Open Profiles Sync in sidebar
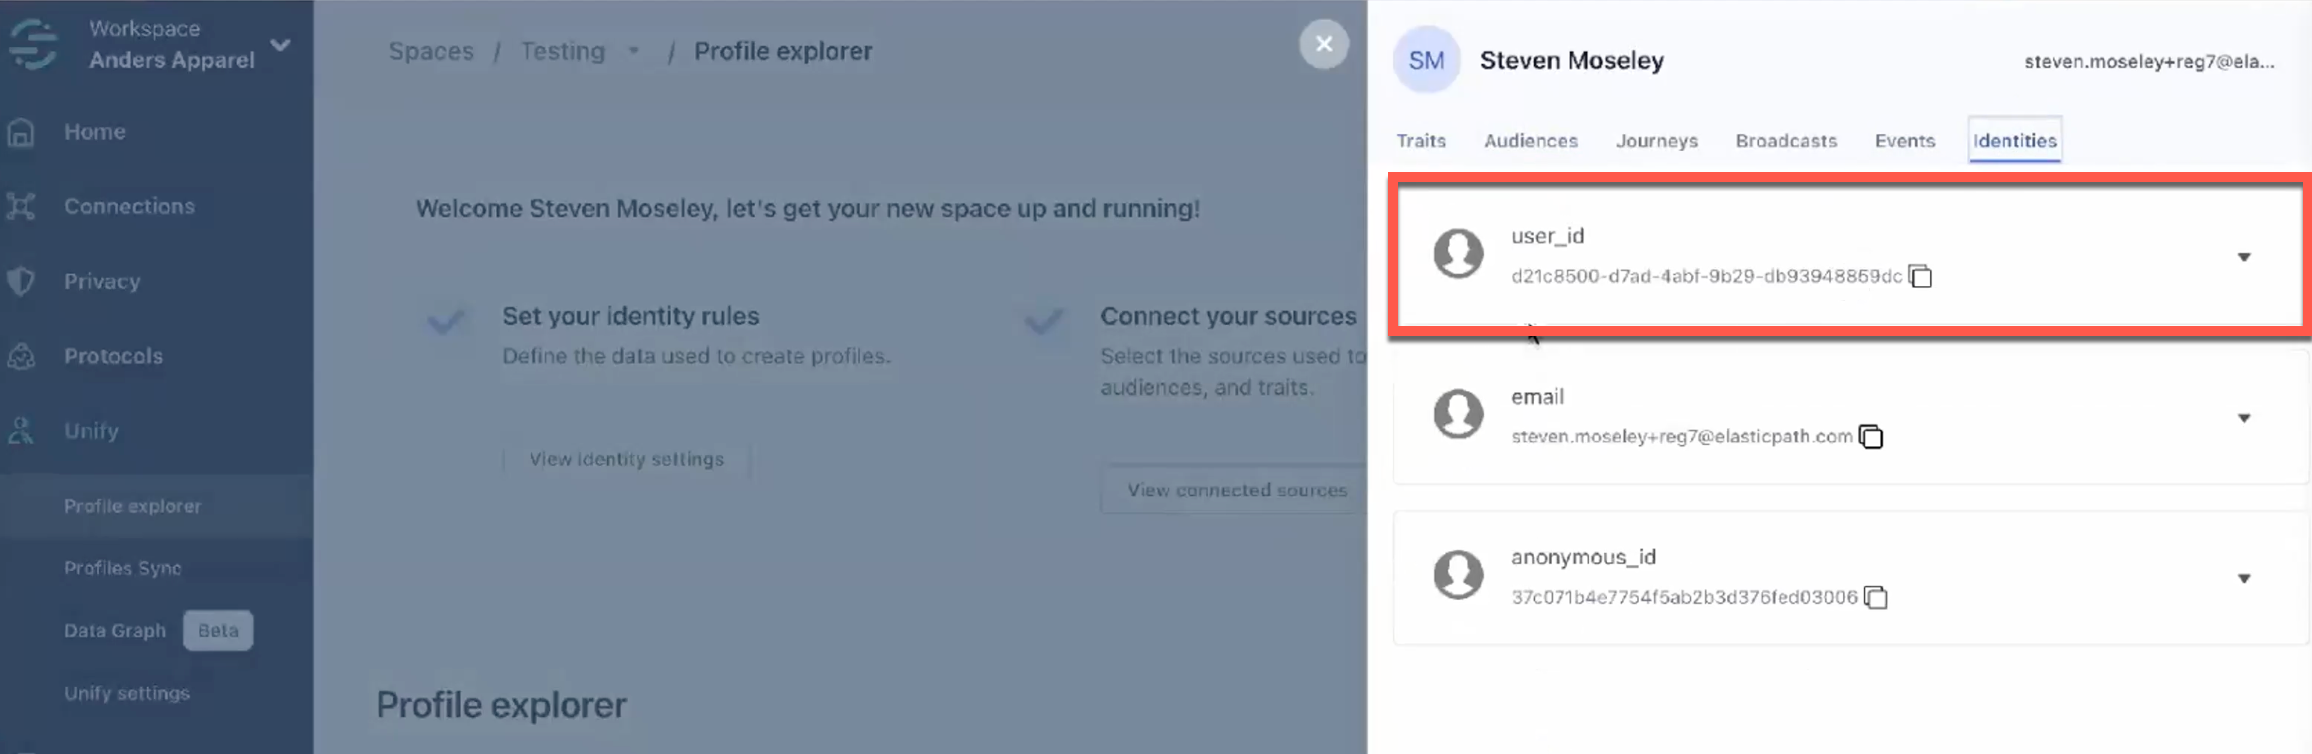2312x754 pixels. click(x=123, y=568)
